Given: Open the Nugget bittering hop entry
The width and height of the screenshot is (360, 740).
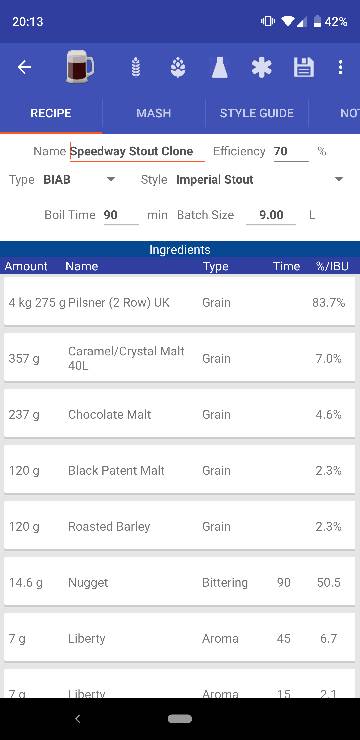Looking at the screenshot, I should (179, 582).
